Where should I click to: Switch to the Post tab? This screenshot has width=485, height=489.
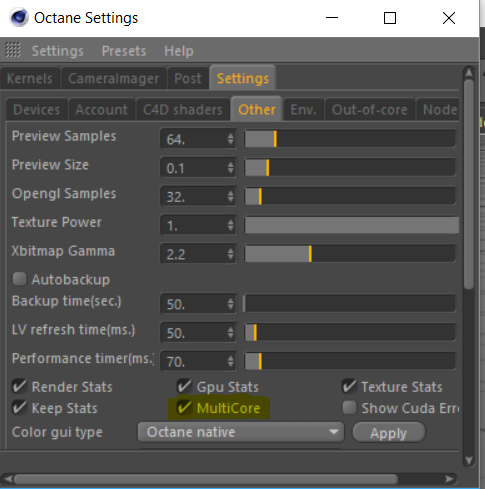pyautogui.click(x=188, y=78)
